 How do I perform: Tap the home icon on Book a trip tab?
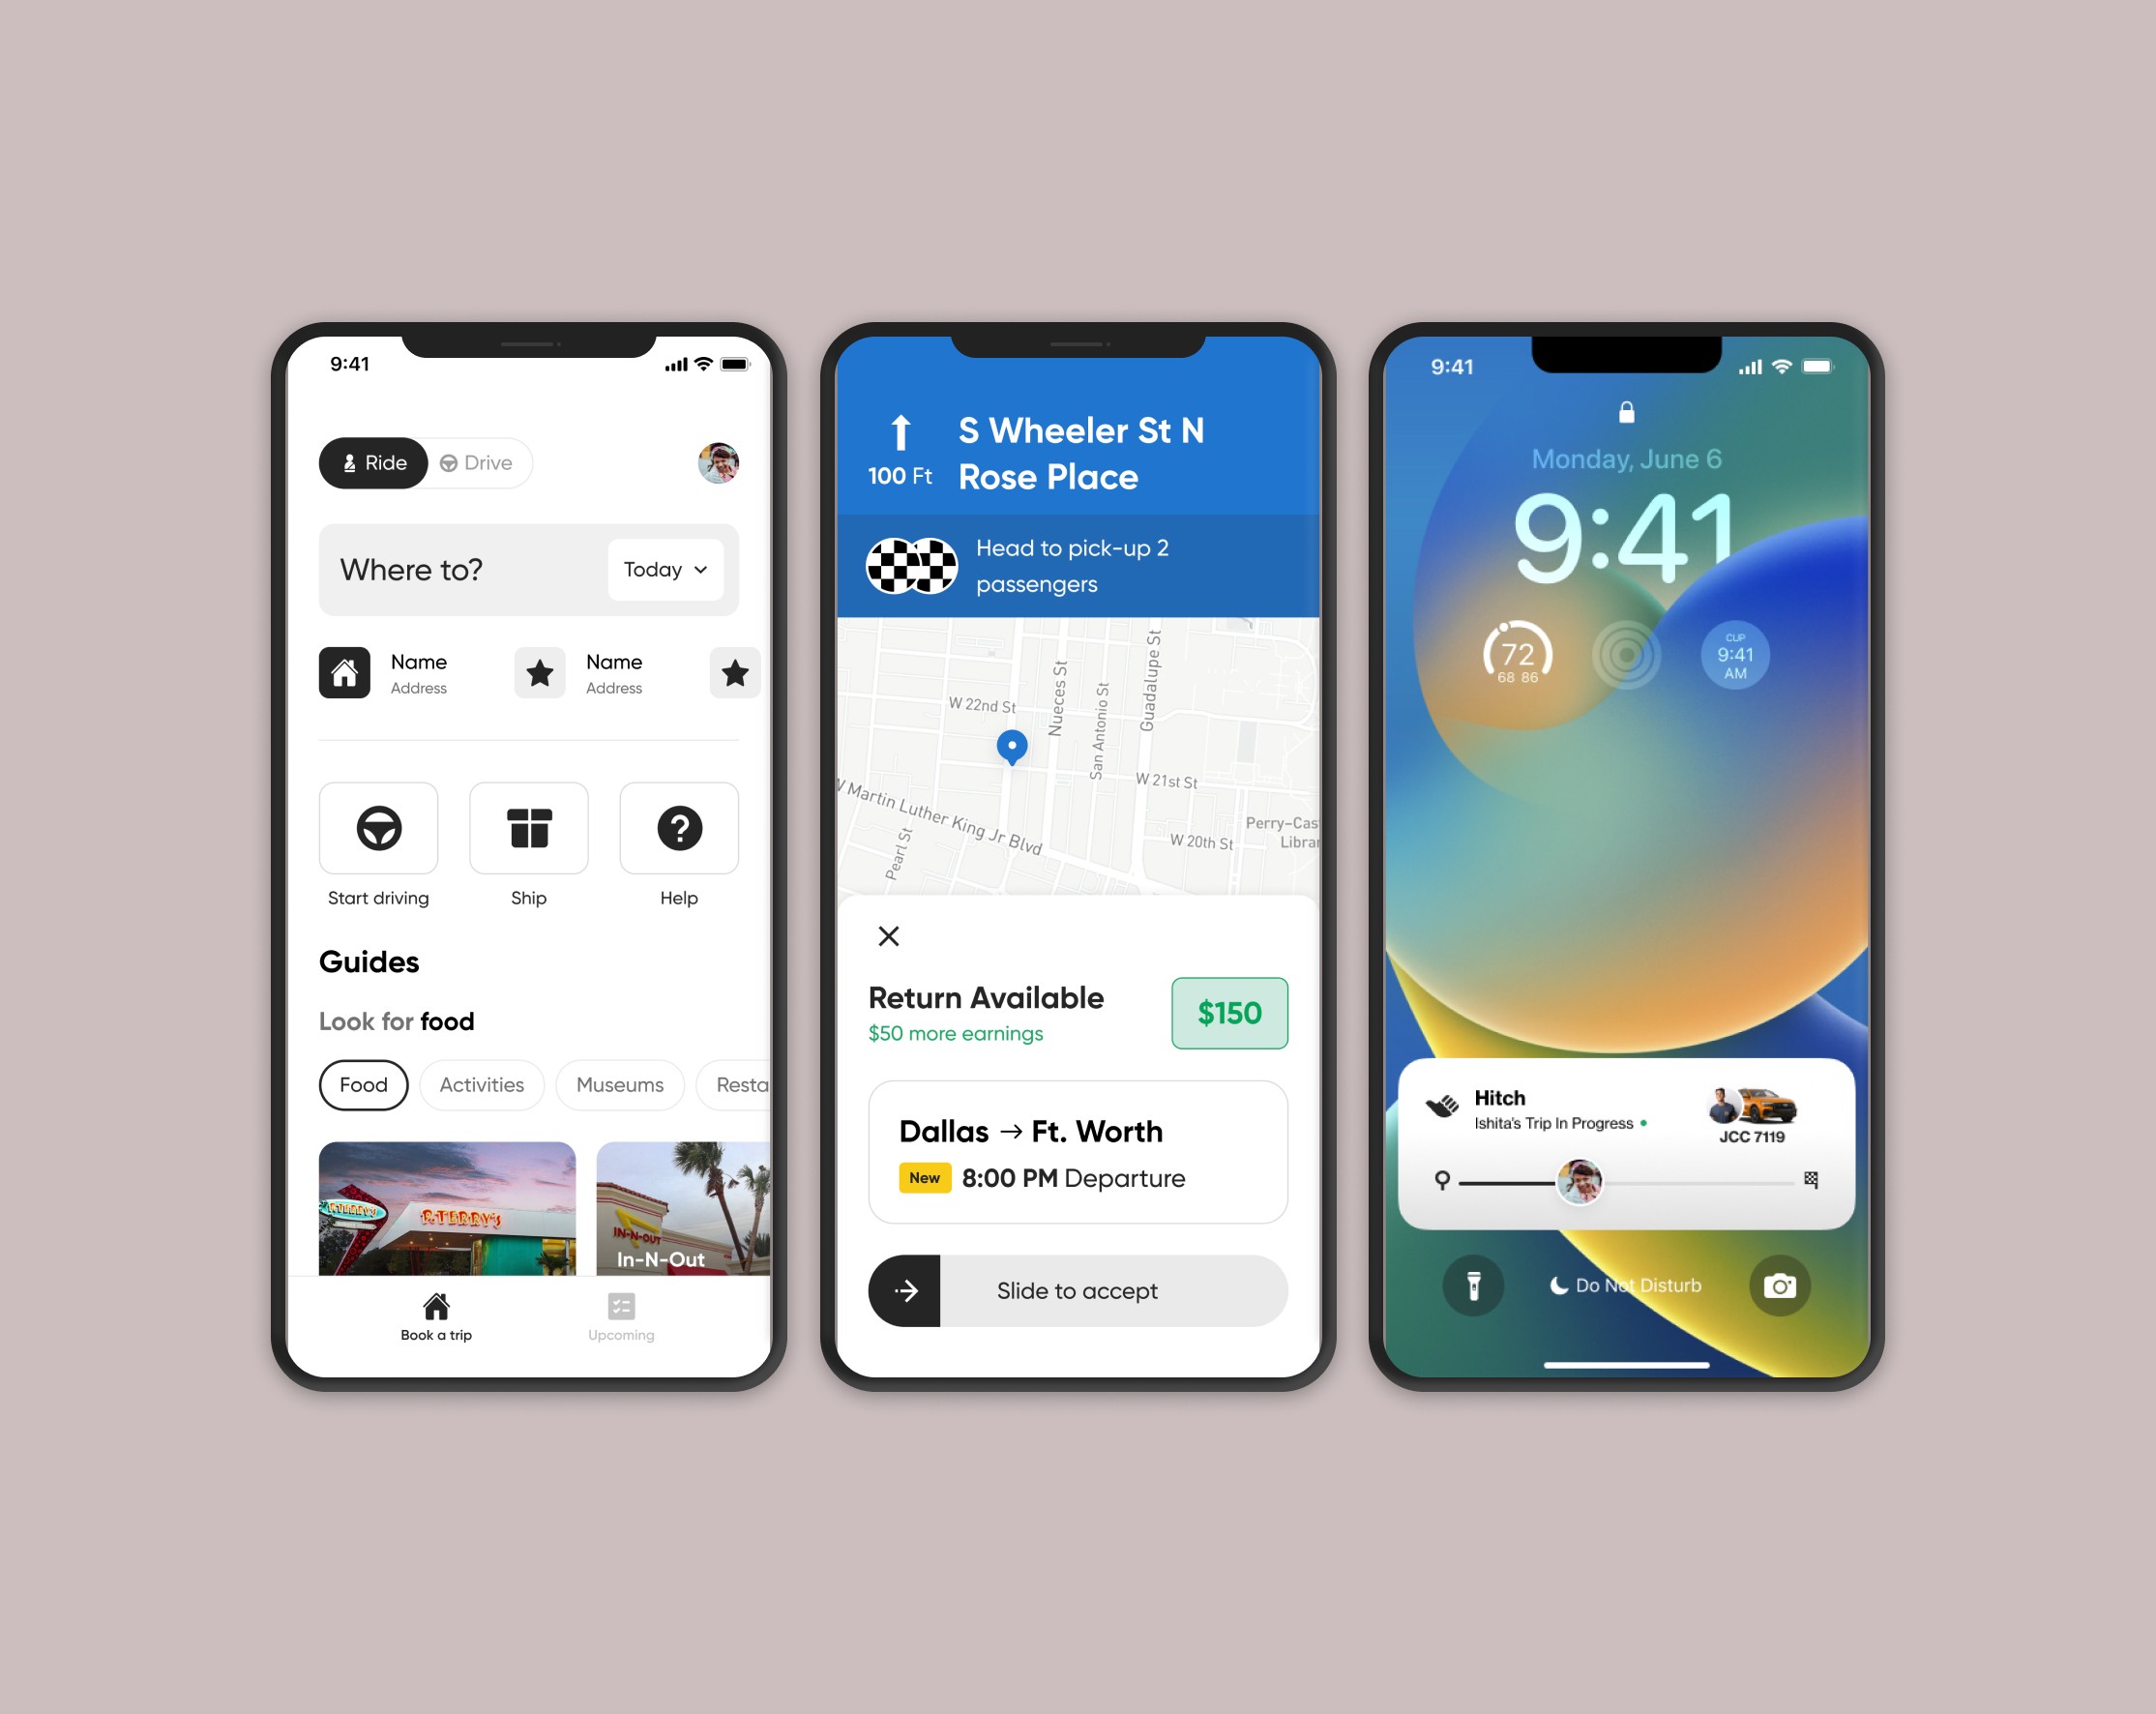(x=434, y=1308)
